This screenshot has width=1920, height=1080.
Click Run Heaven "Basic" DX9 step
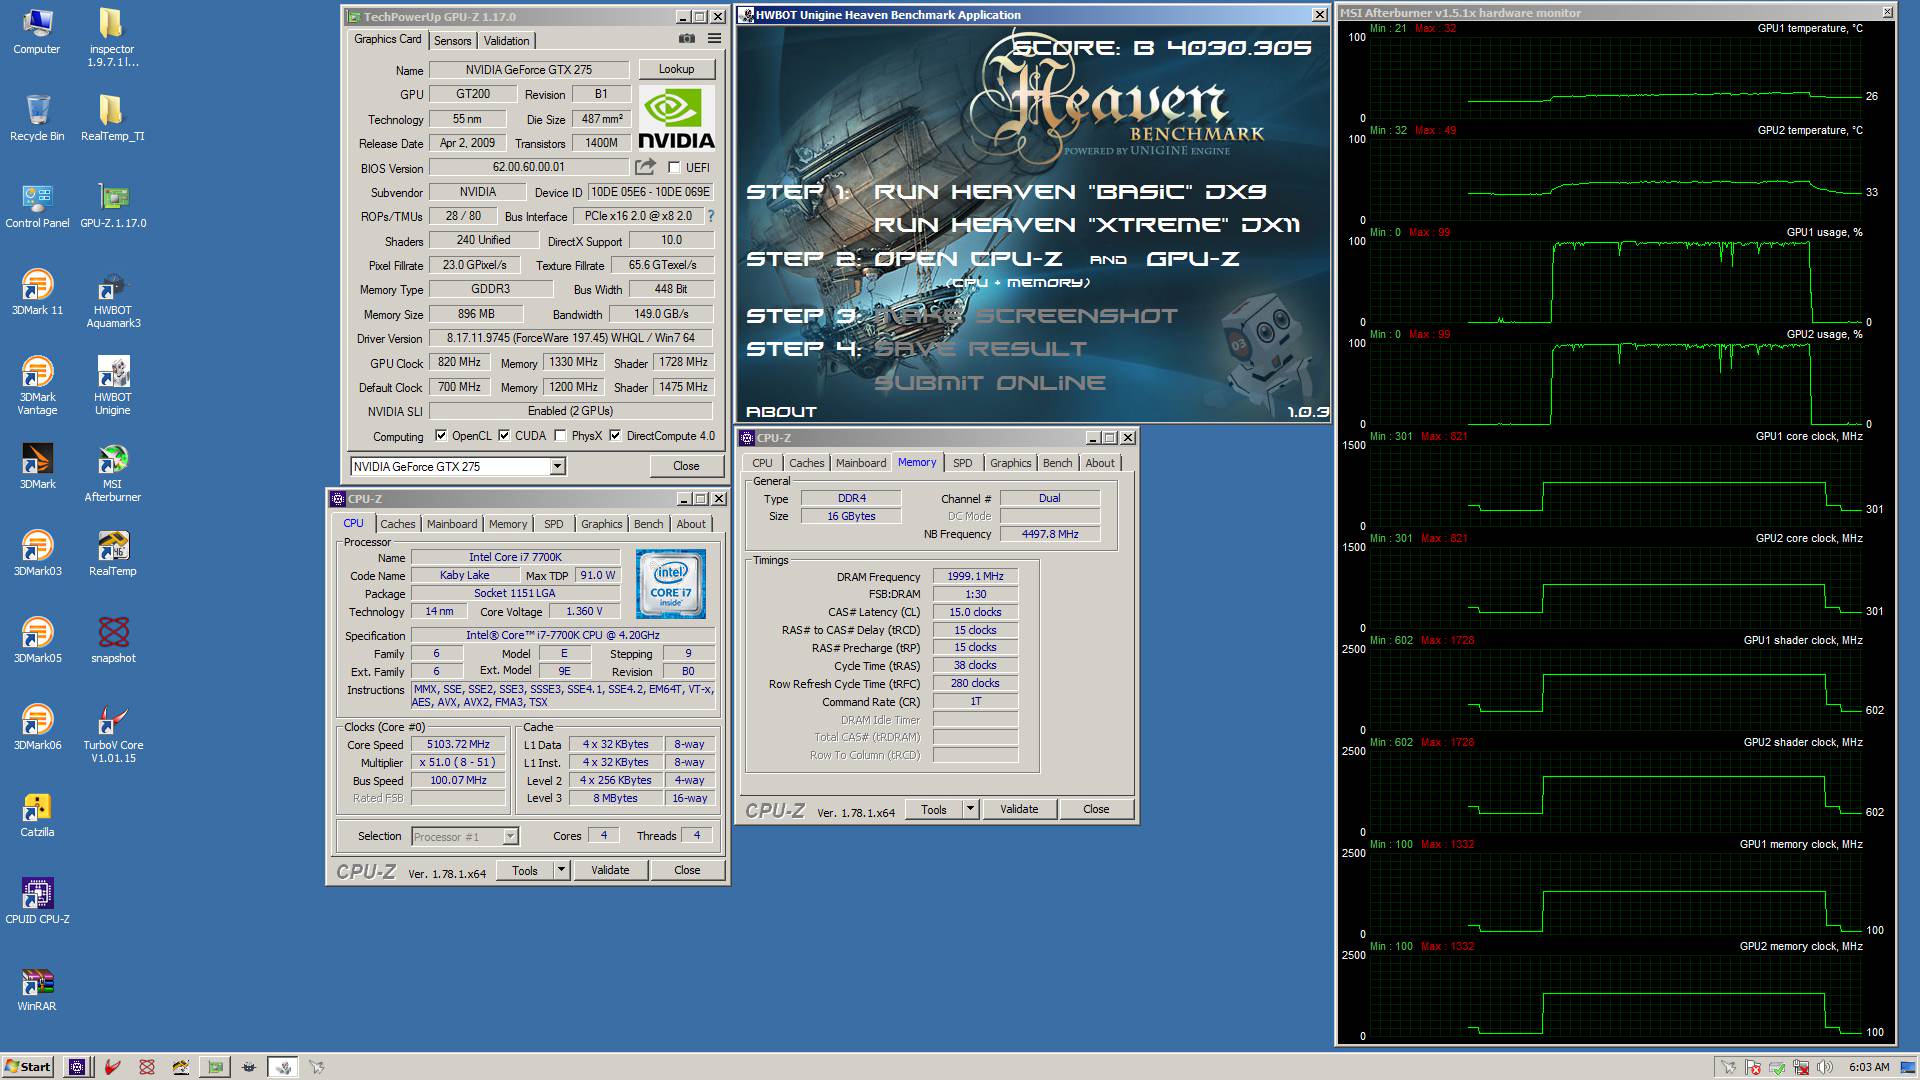point(1071,191)
